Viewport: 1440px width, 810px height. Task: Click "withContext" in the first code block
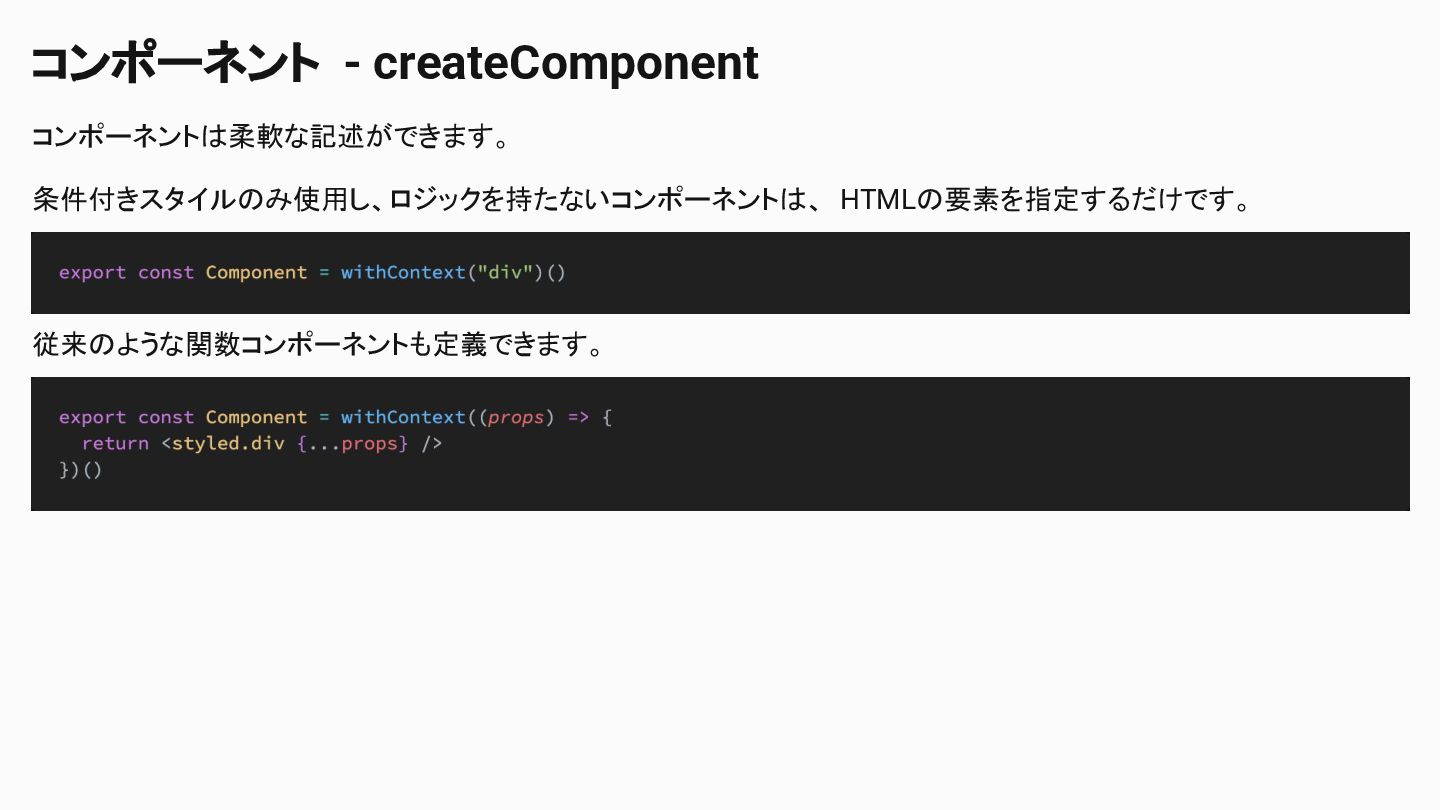(403, 273)
